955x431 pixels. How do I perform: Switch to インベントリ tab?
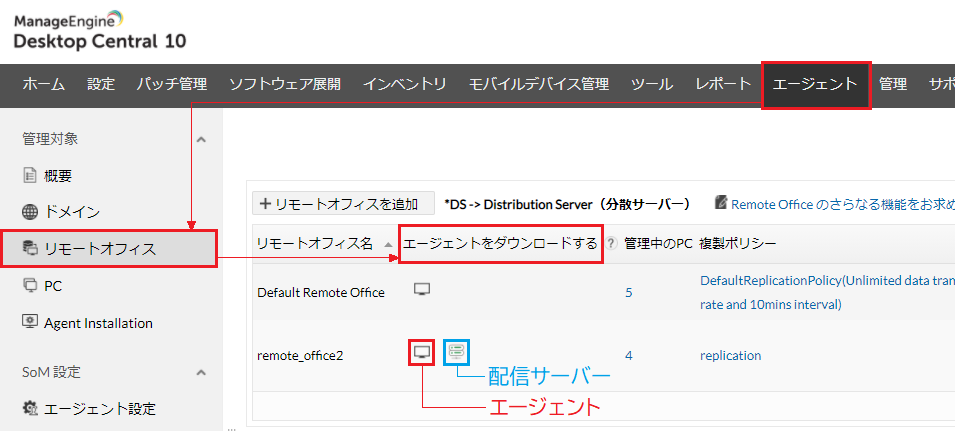click(405, 85)
